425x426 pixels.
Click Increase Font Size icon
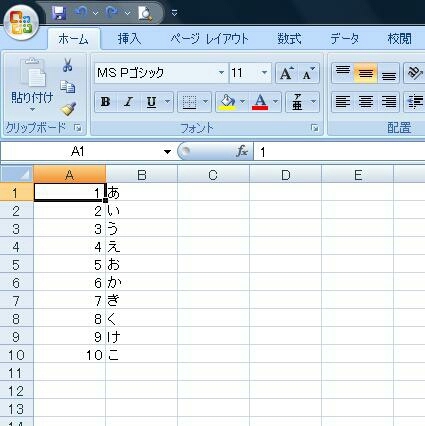286,73
